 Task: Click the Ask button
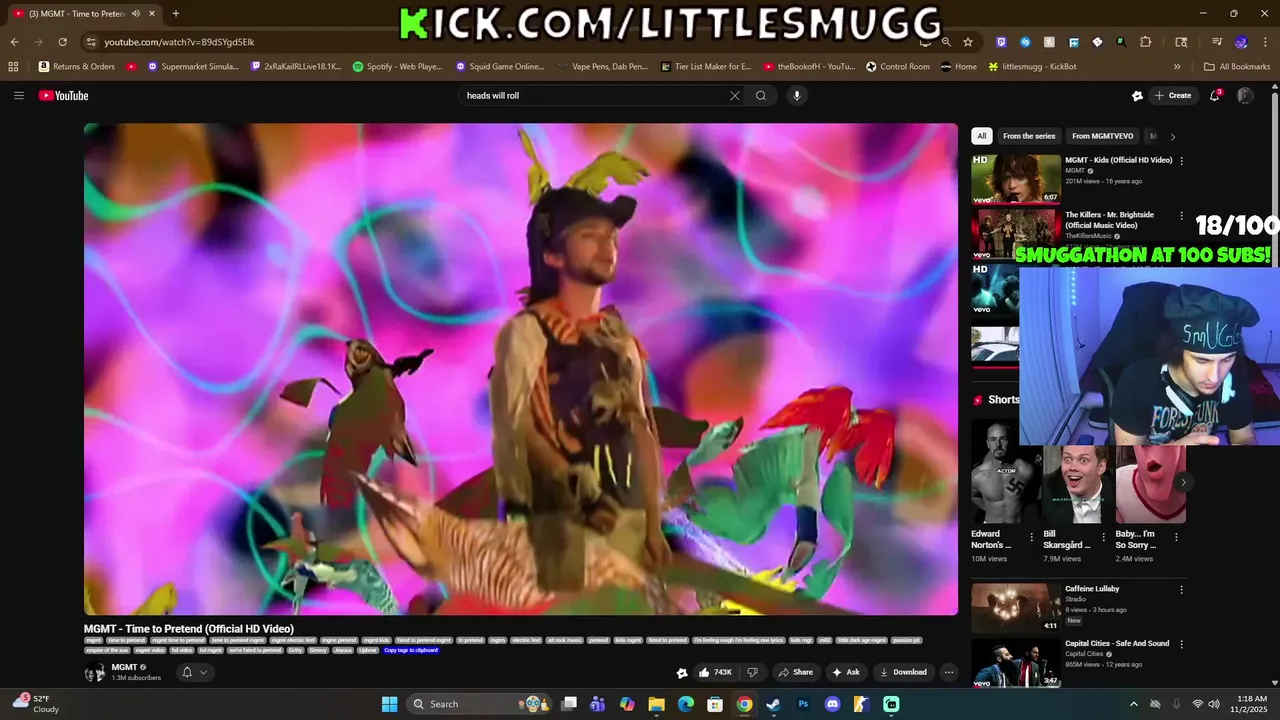pyautogui.click(x=846, y=673)
